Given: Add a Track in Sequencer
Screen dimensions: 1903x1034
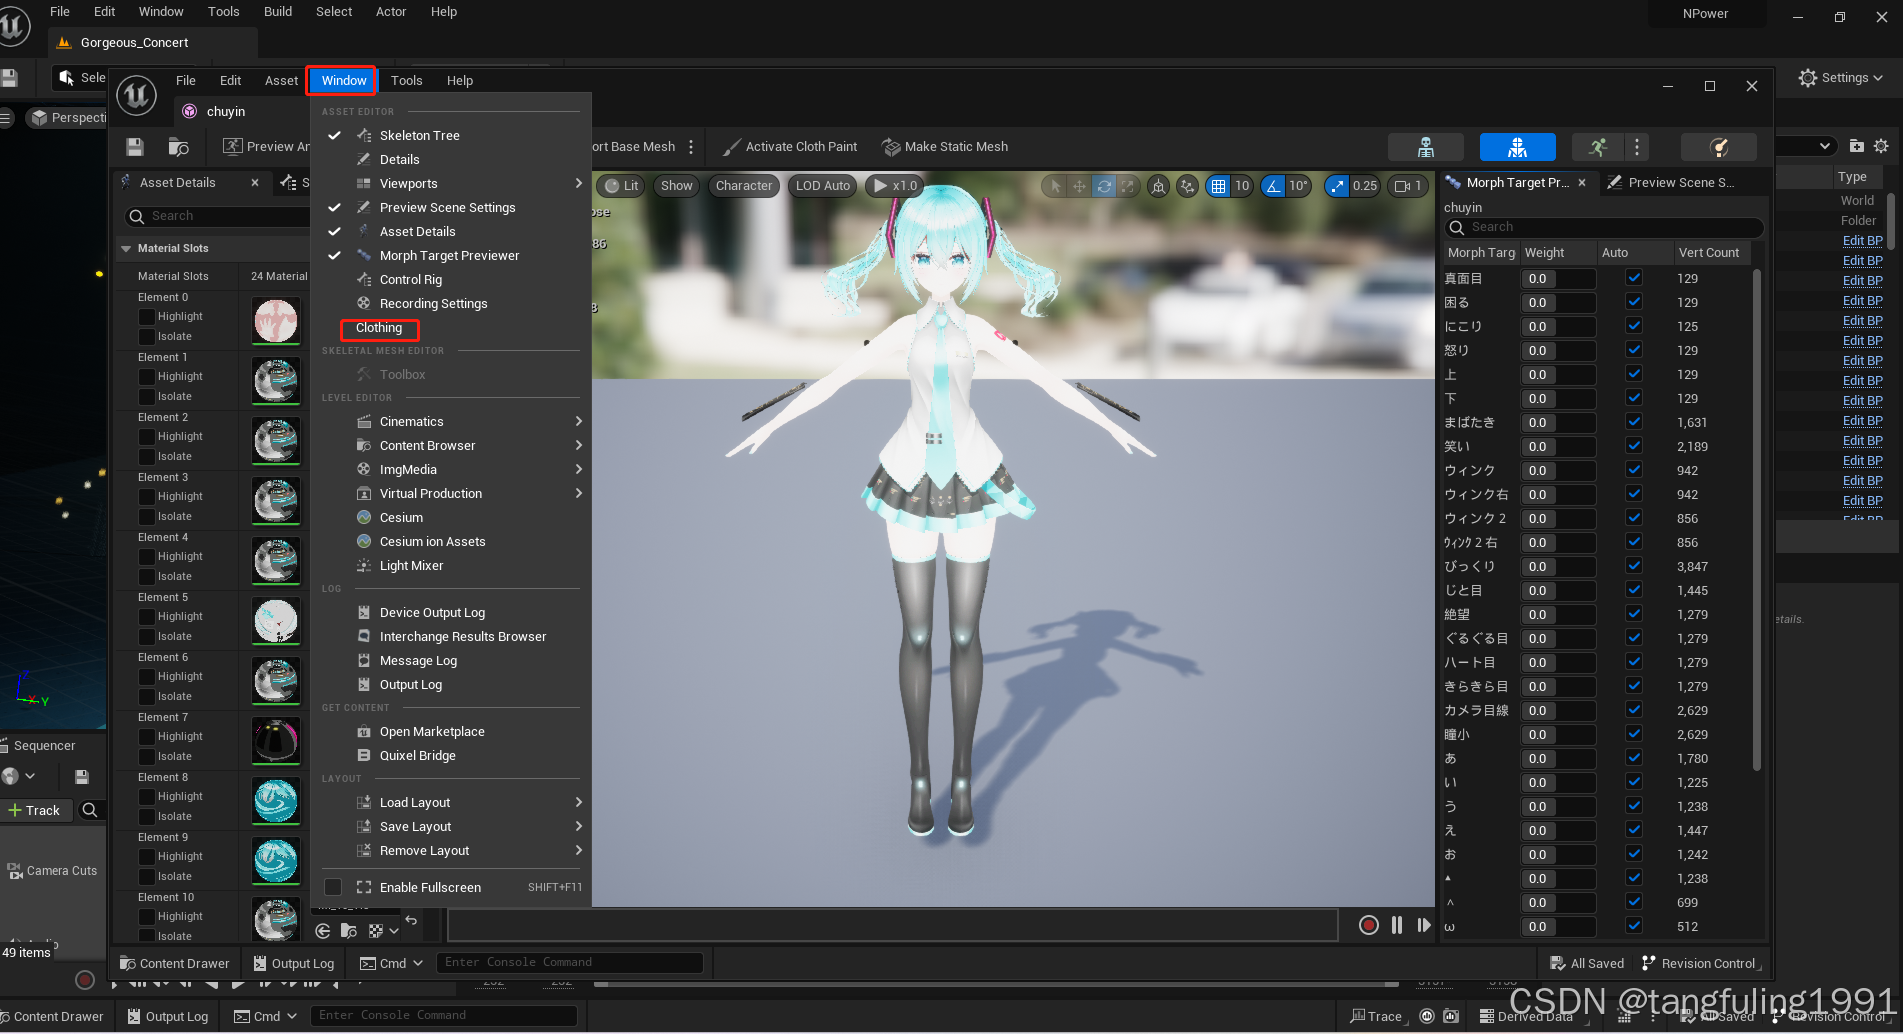Looking at the screenshot, I should (x=34, y=810).
